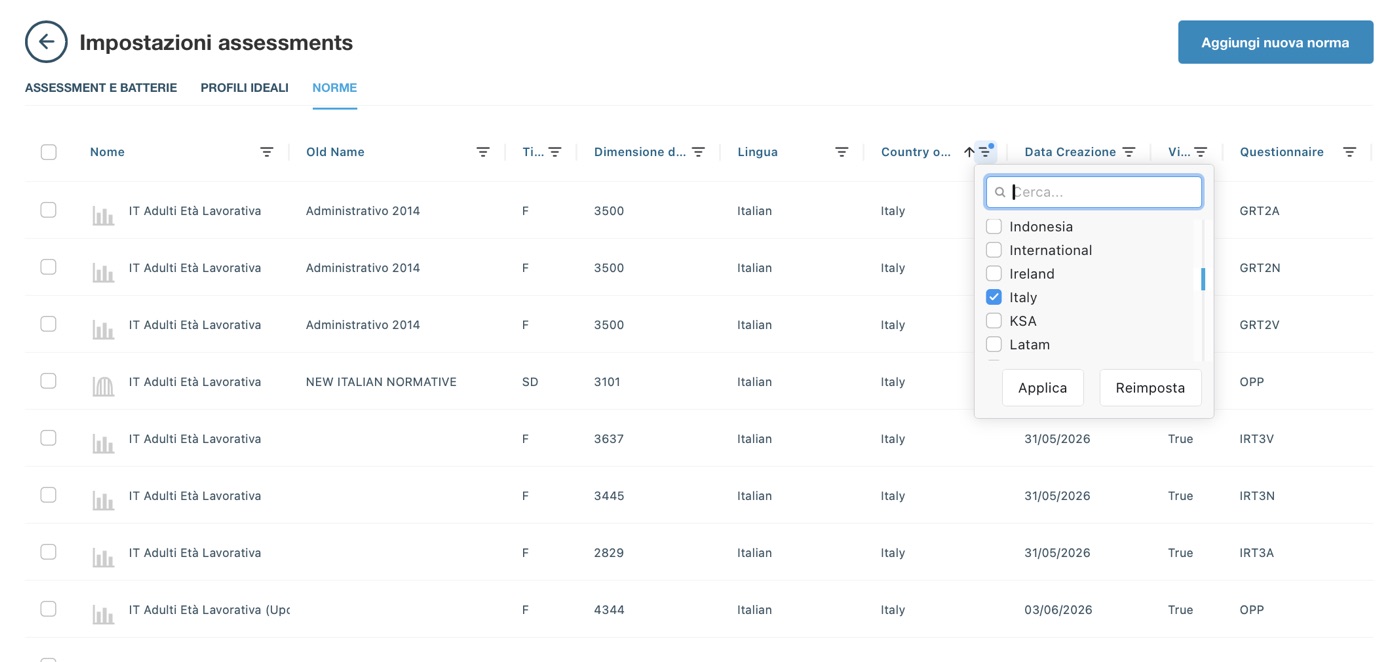Viewport: 1400px width, 662px height.
Task: Click distribution icon of NEW ITALIAN NORMATIVE row
Action: pos(103,386)
